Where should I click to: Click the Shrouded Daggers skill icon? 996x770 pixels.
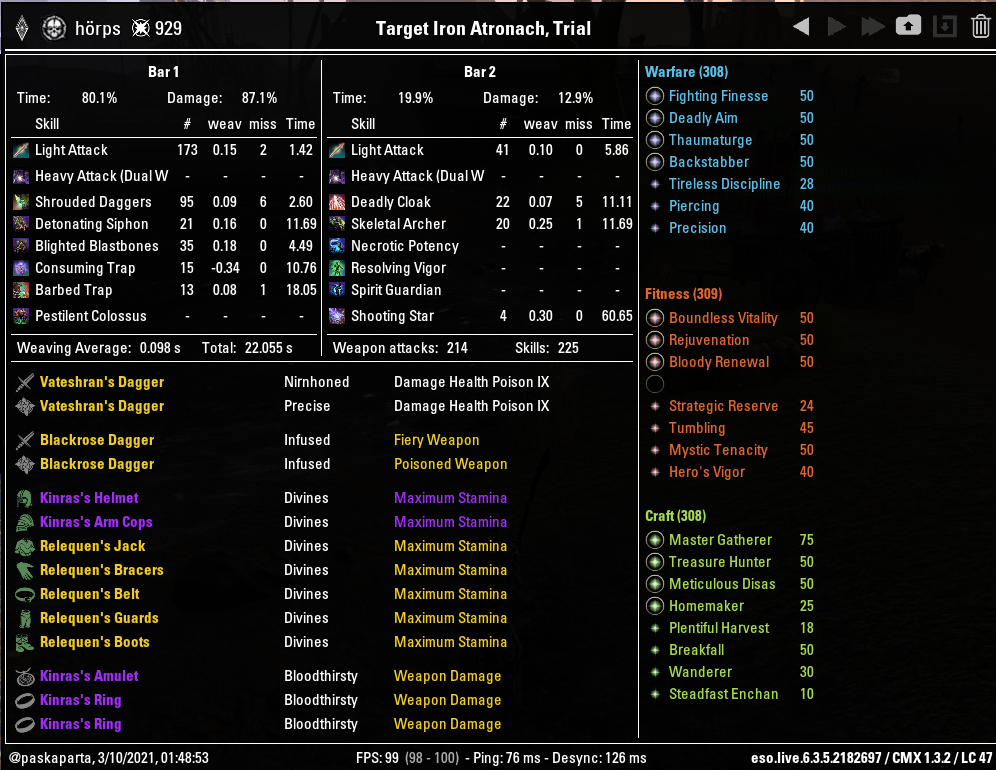[21, 202]
